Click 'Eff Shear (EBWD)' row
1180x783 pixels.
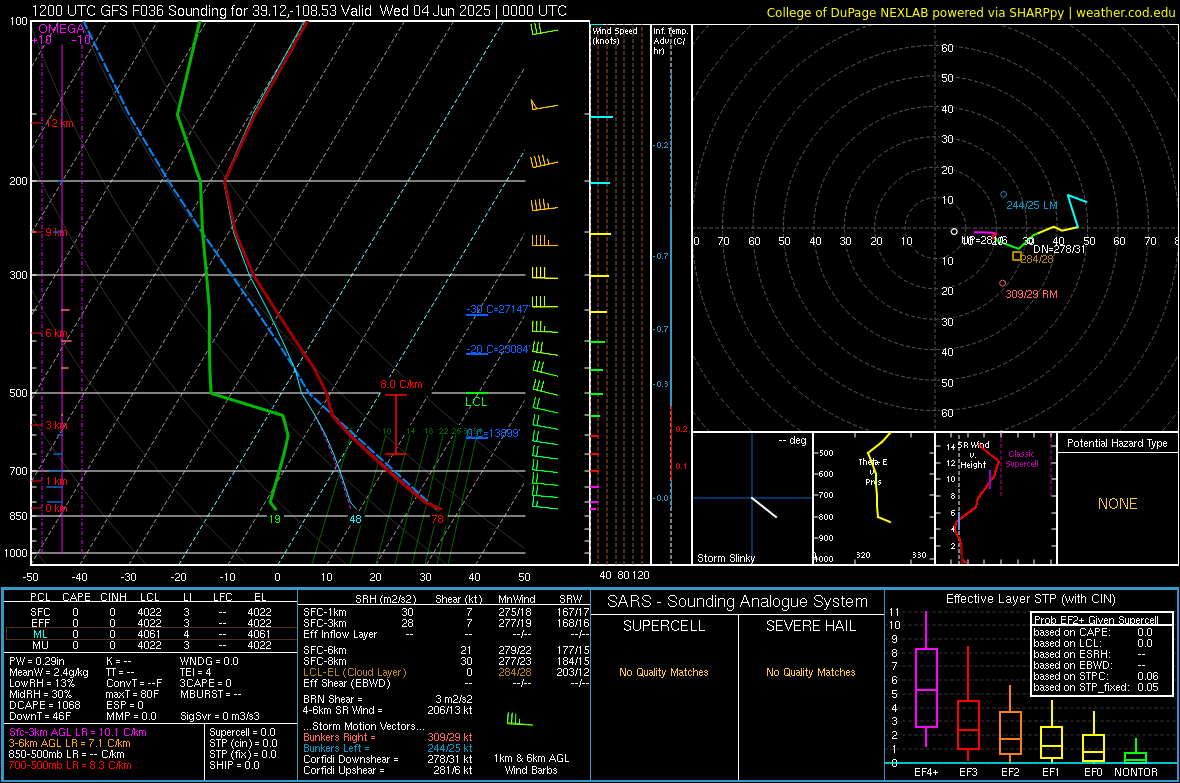tap(446, 683)
